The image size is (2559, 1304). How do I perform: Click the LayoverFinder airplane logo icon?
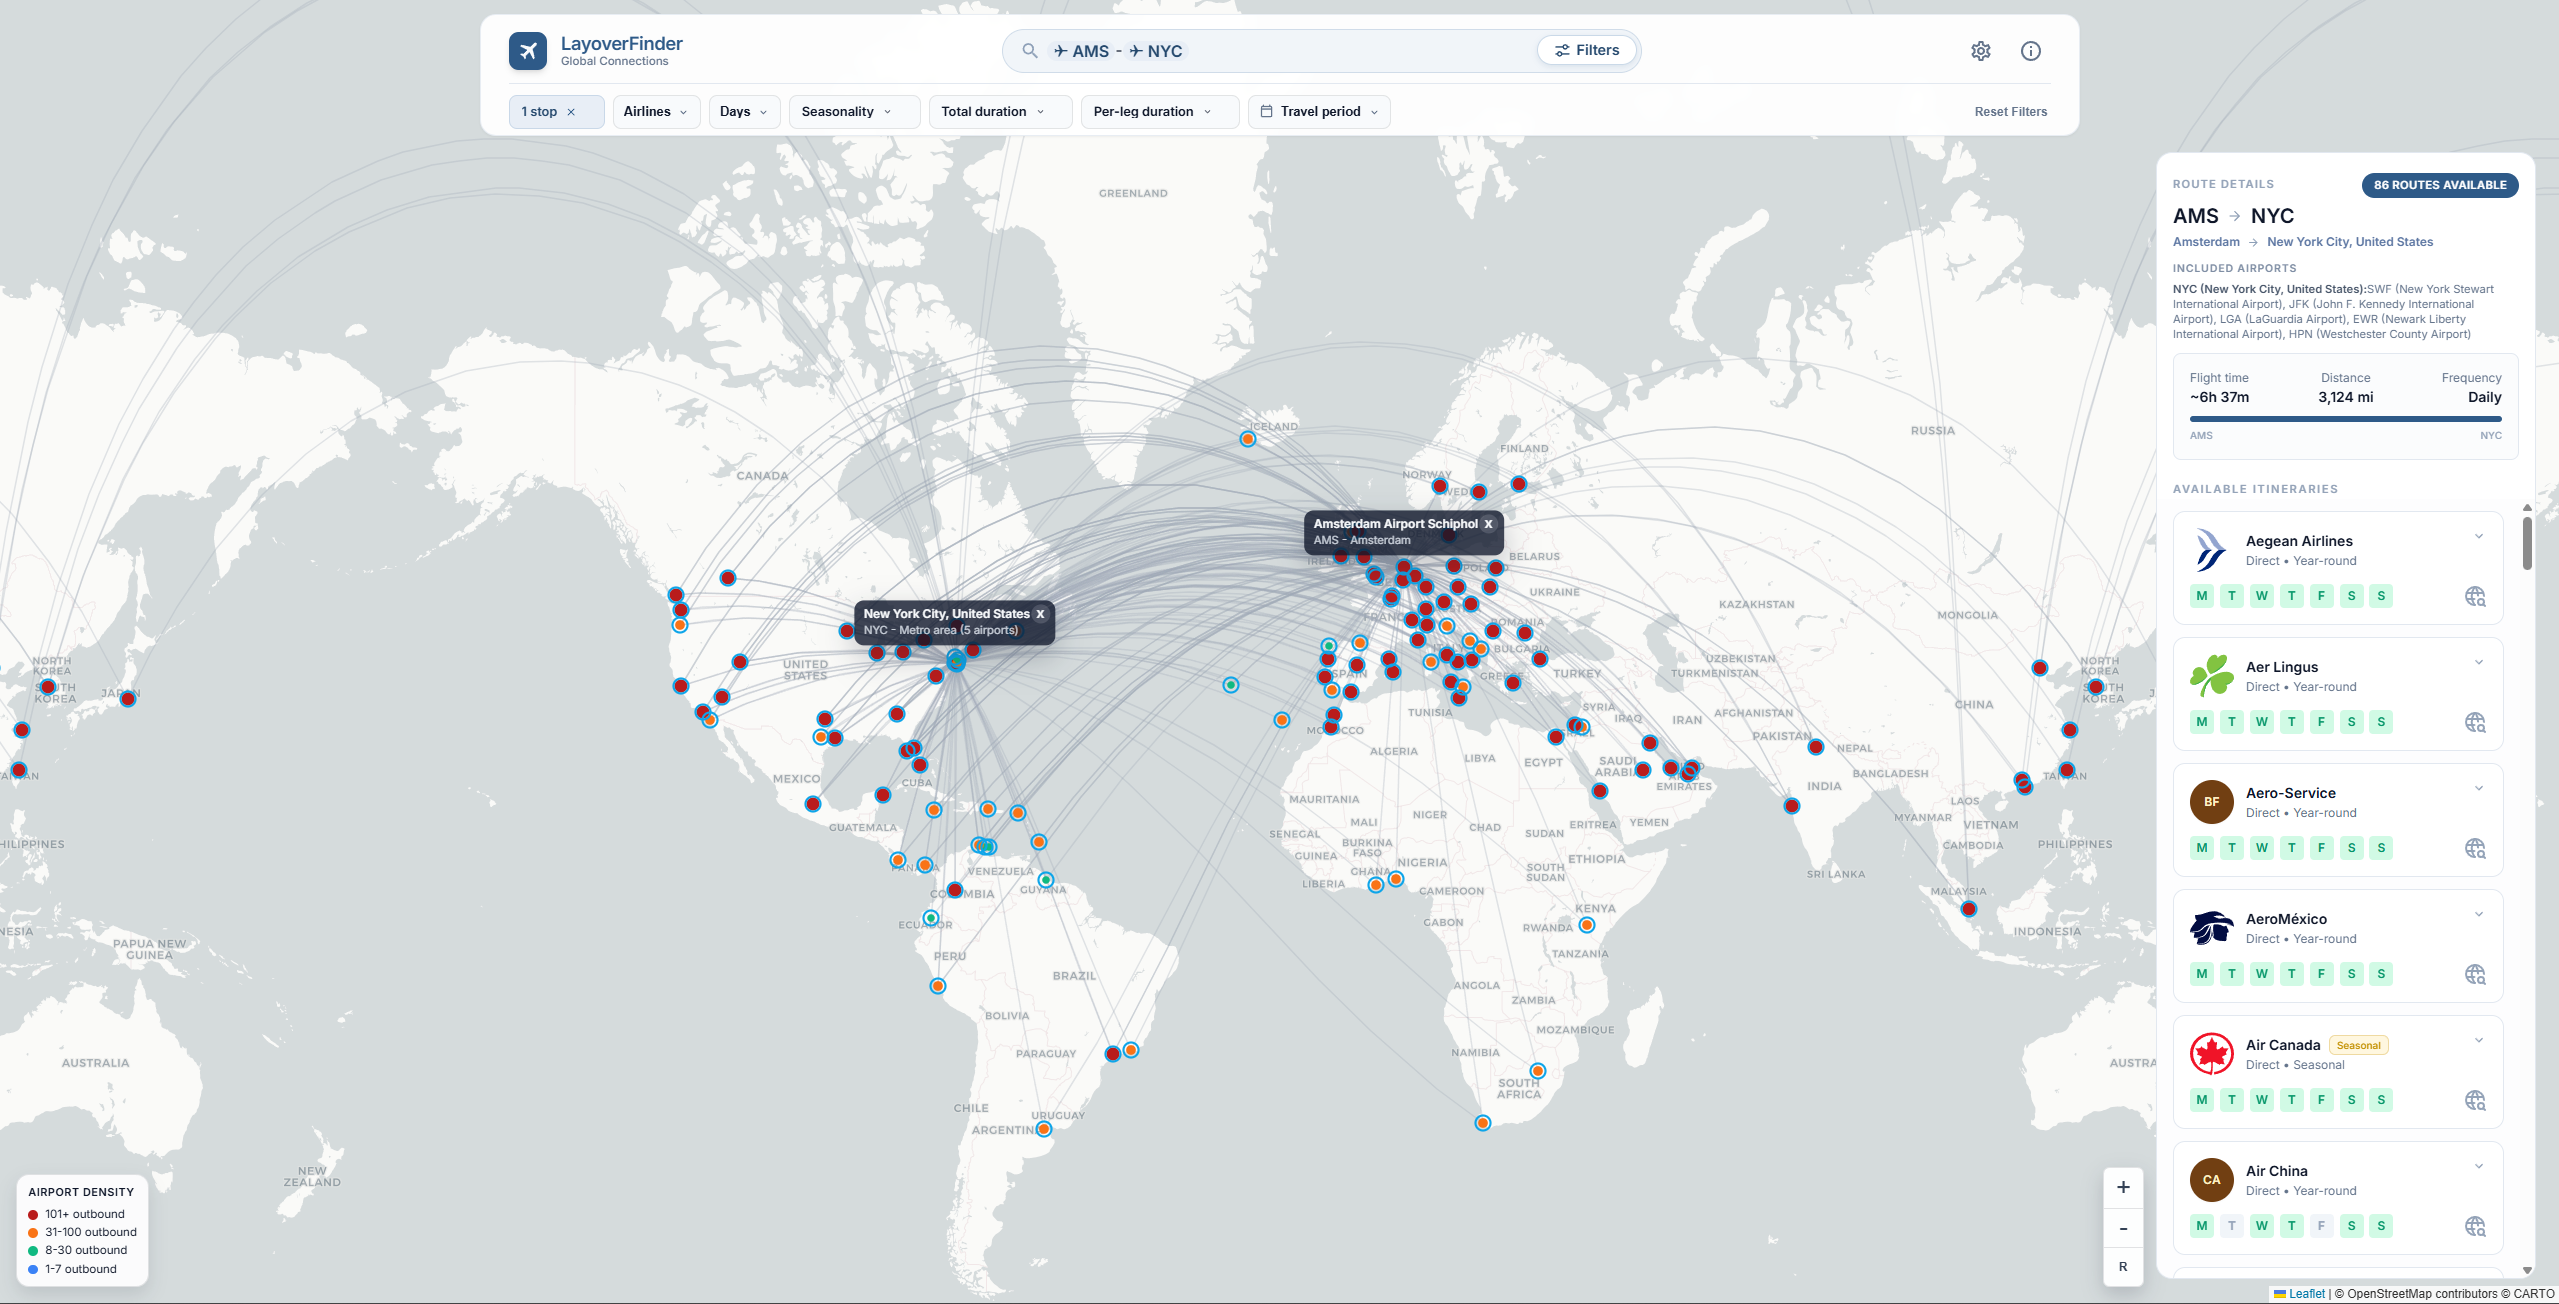click(529, 49)
